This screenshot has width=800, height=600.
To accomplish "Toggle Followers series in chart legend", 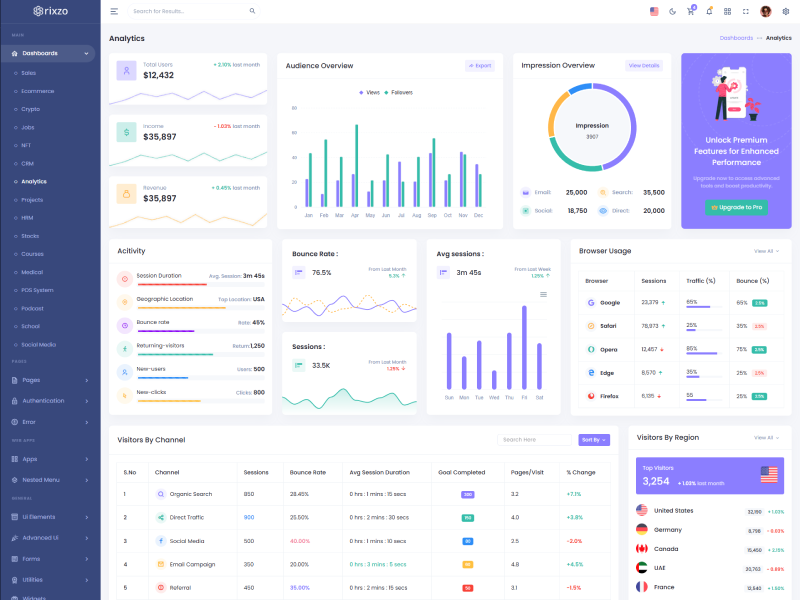I will [x=399, y=92].
